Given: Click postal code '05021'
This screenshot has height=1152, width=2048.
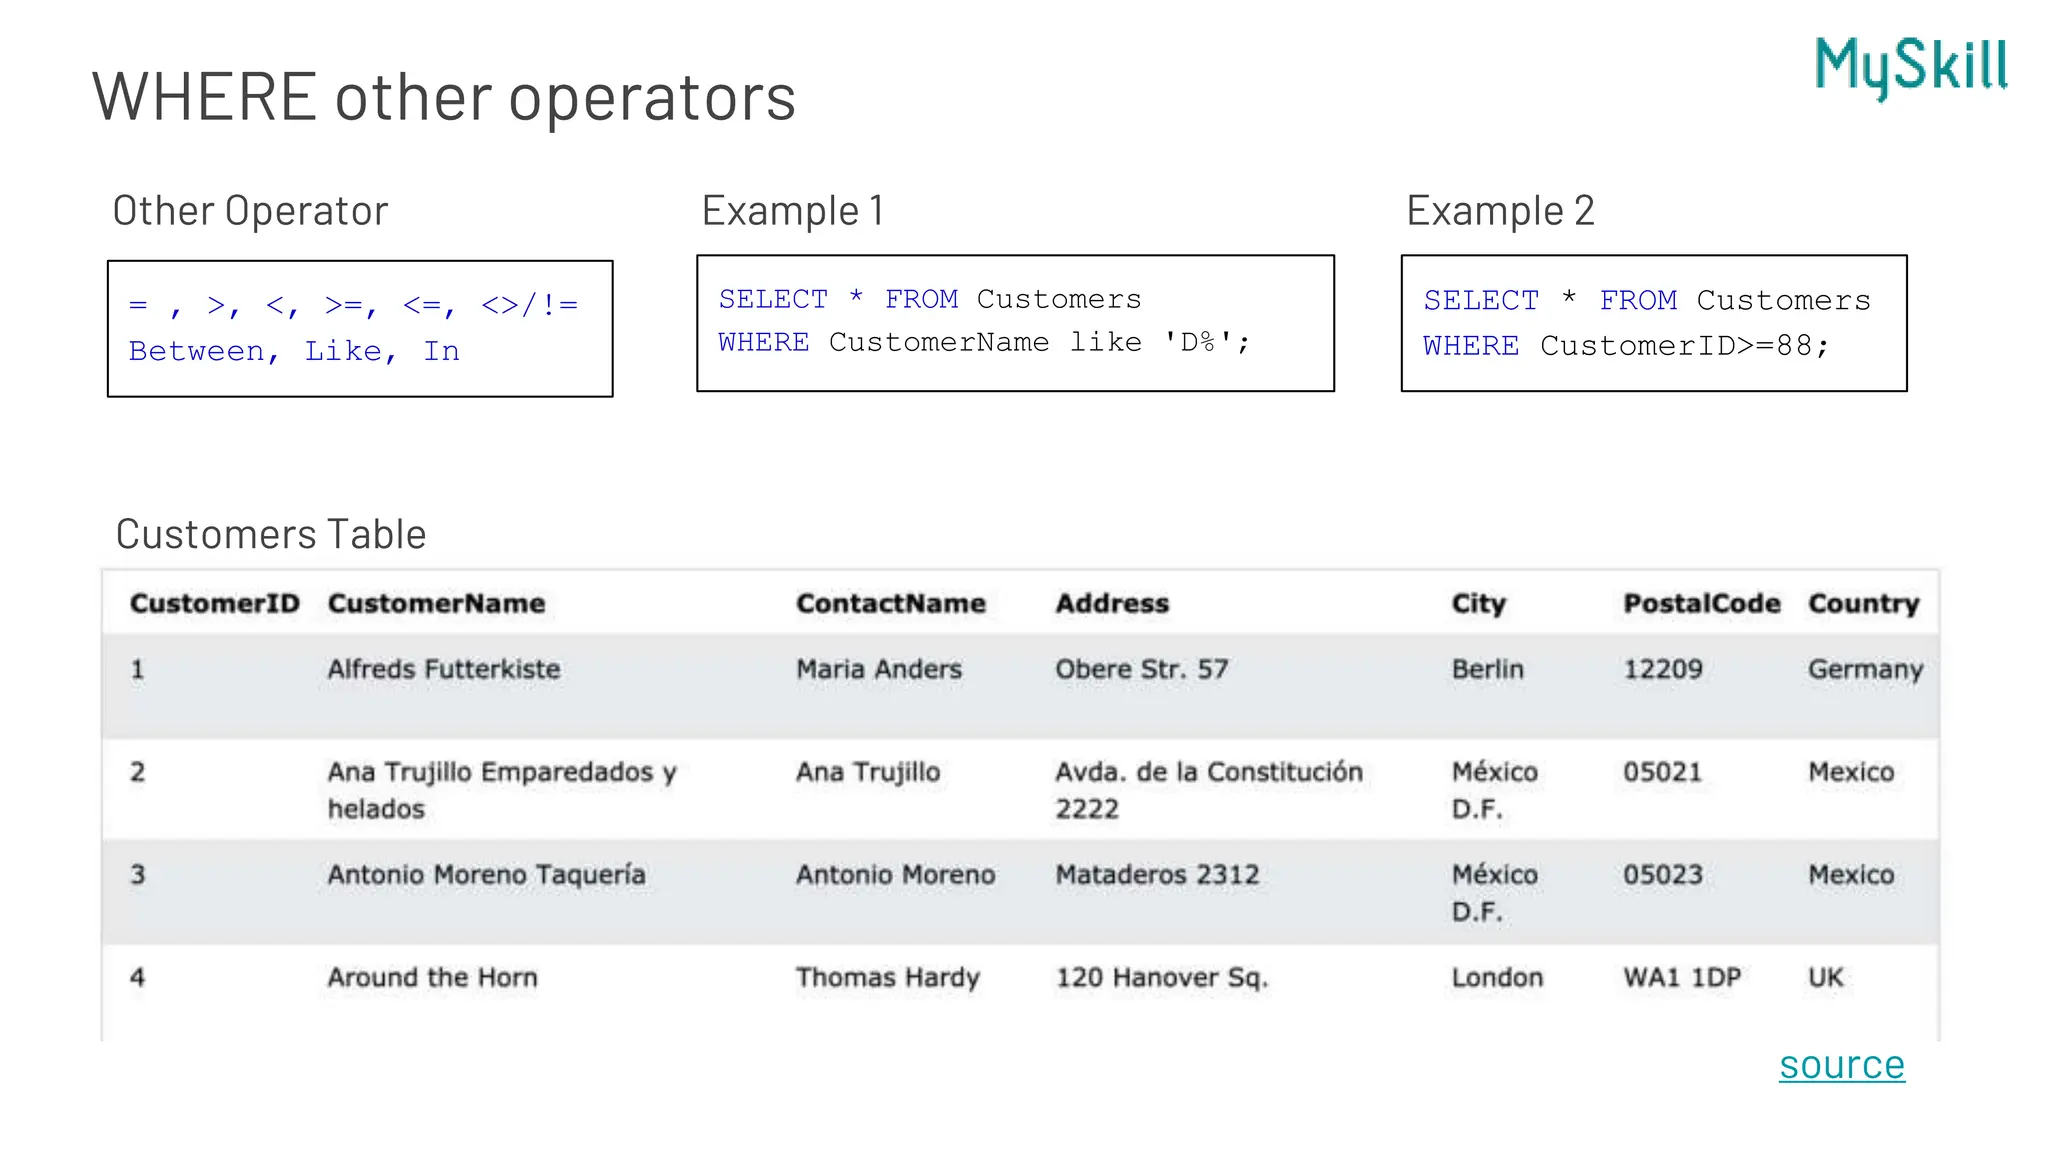Looking at the screenshot, I should [1663, 772].
